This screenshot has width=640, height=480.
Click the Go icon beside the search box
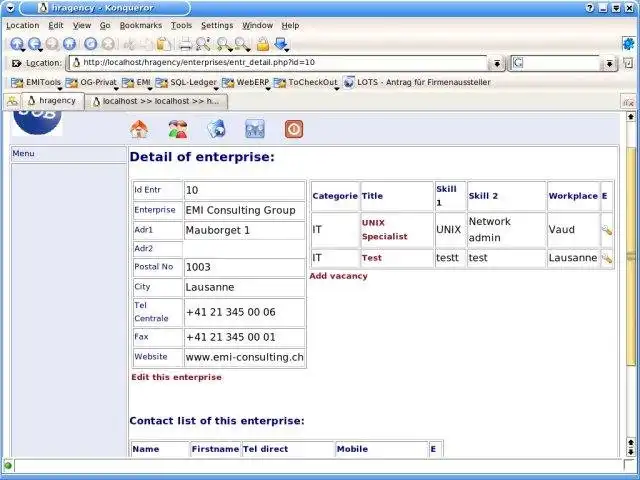[628, 63]
